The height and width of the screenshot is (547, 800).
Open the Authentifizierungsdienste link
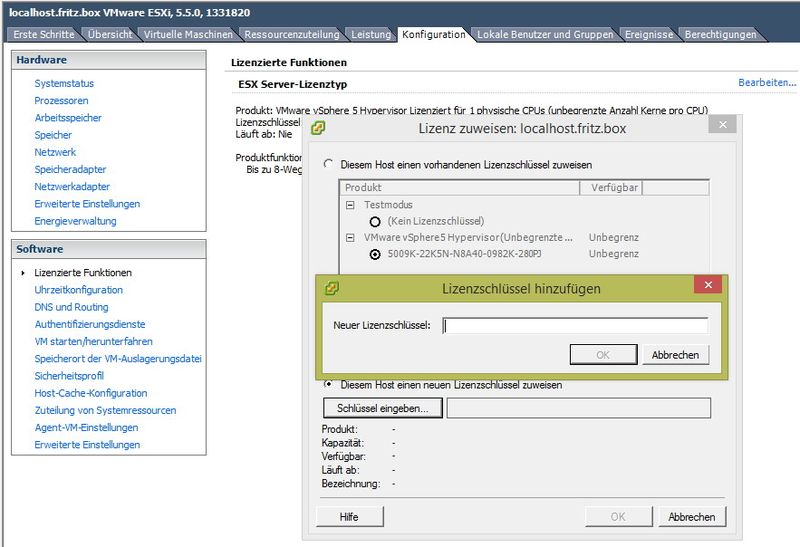pyautogui.click(x=90, y=325)
